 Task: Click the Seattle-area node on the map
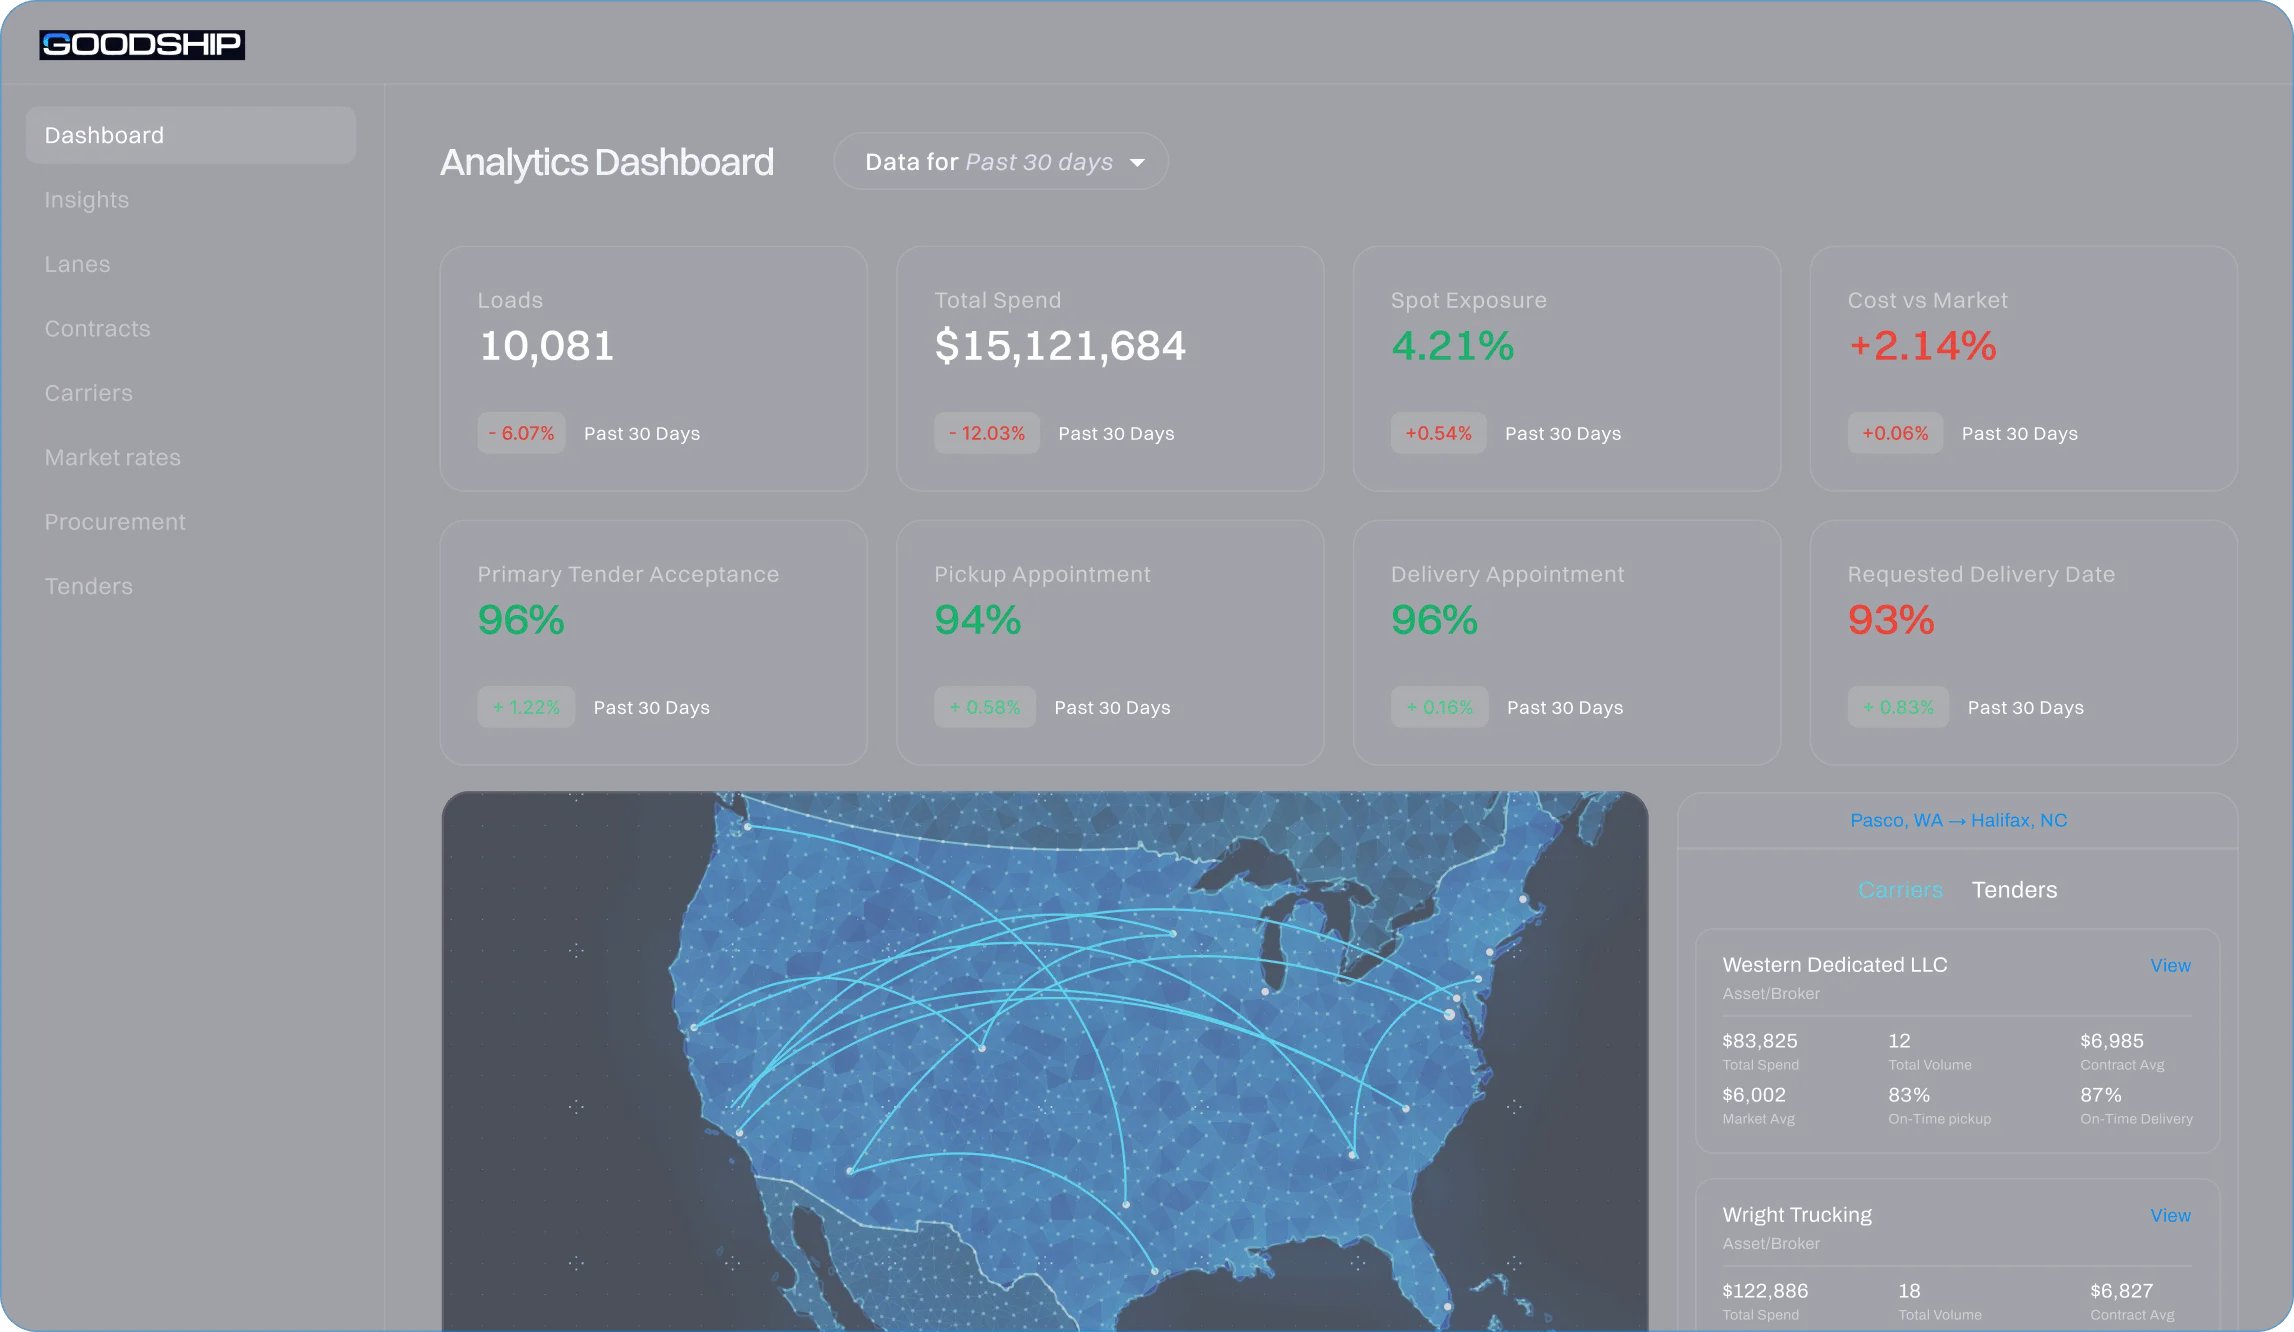coord(748,827)
